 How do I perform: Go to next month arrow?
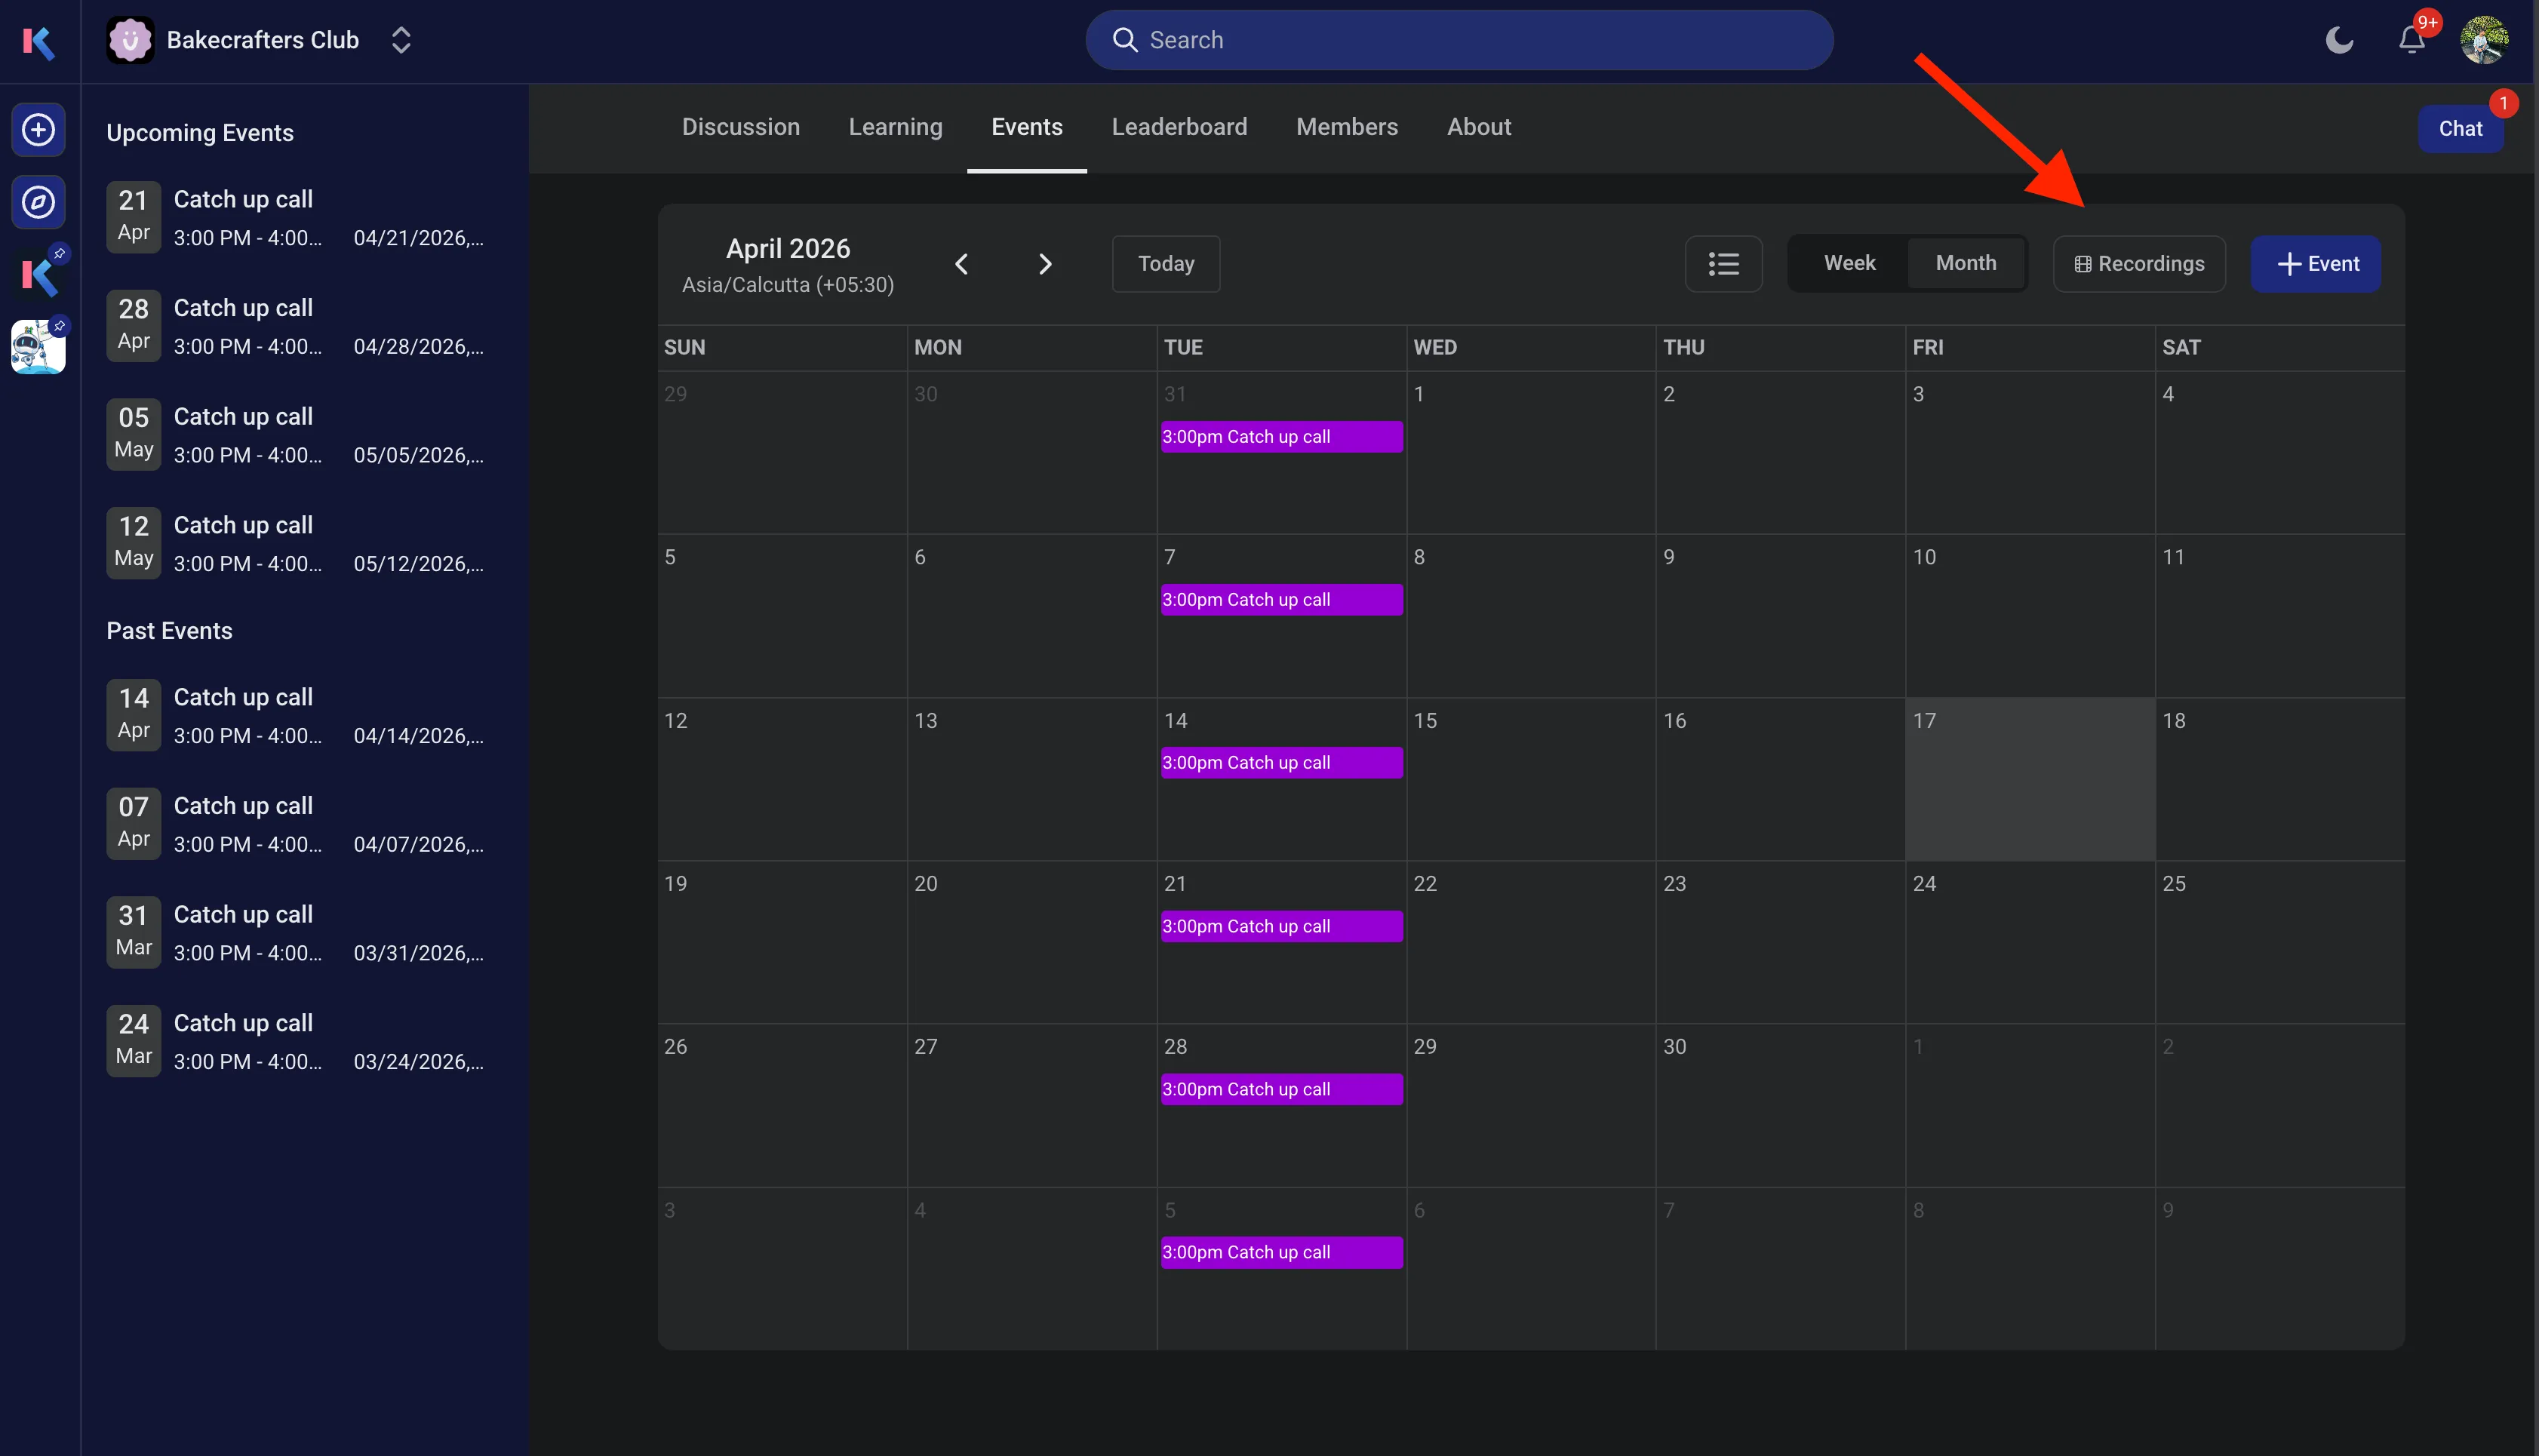point(1045,264)
